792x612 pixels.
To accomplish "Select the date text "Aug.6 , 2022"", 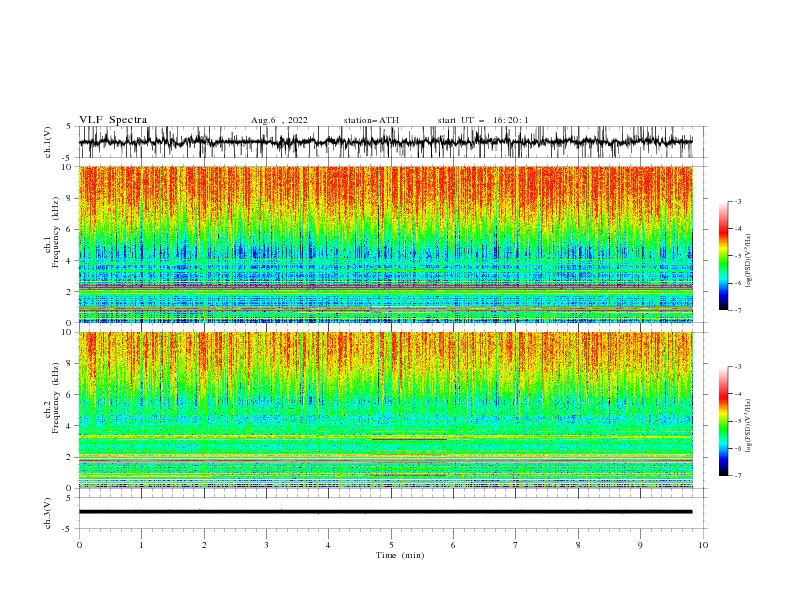I will [279, 120].
